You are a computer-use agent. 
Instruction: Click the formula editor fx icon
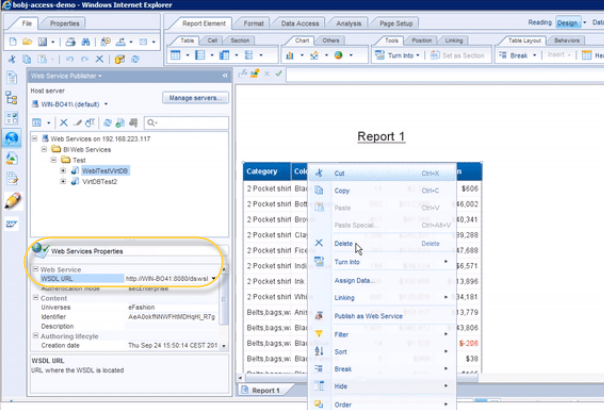(242, 73)
